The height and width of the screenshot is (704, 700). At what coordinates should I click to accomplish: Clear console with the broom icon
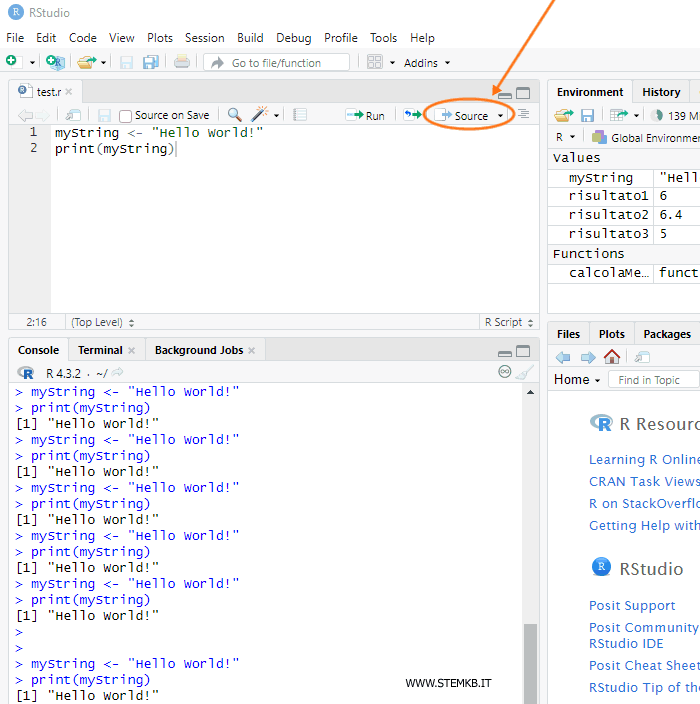pos(526,372)
